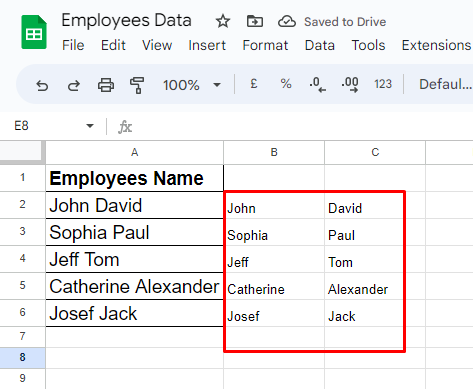Image resolution: width=473 pixels, height=389 pixels.
Task: Select cell containing John David
Action: click(x=134, y=205)
